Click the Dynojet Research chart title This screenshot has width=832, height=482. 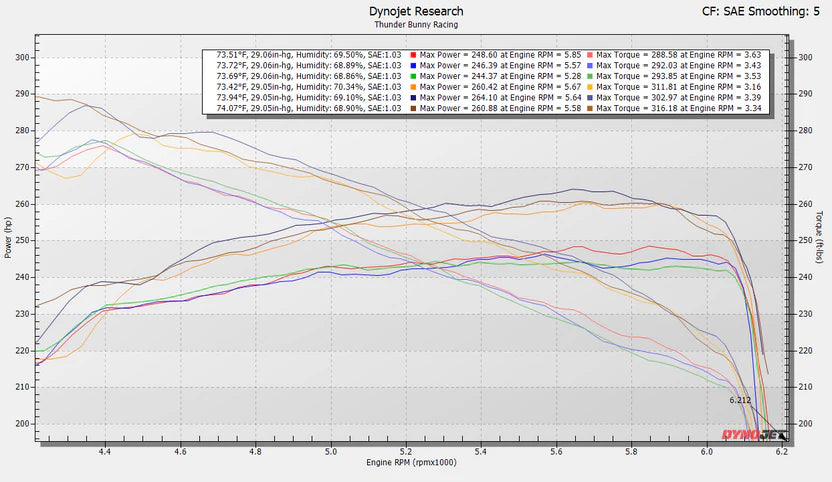(415, 11)
